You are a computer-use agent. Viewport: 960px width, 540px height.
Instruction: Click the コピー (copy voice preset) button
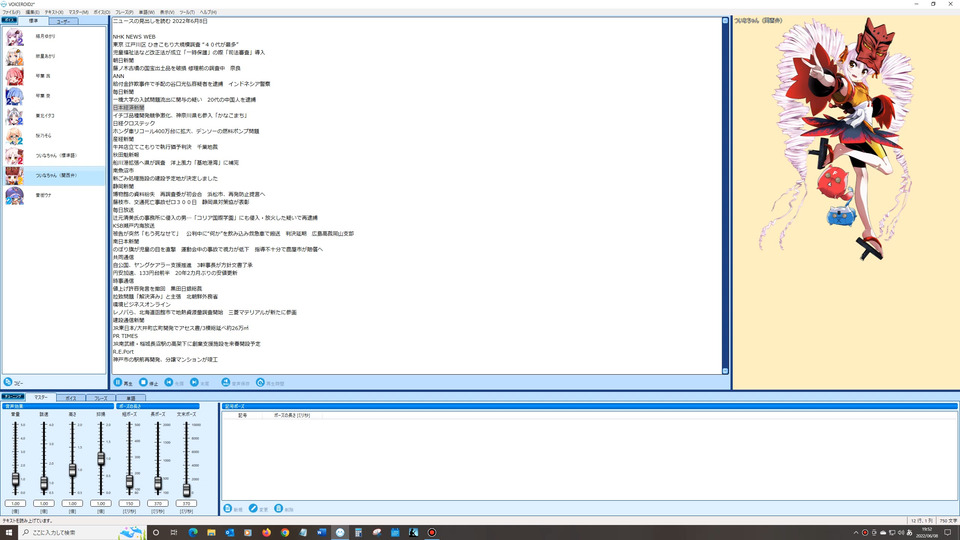coord(13,382)
